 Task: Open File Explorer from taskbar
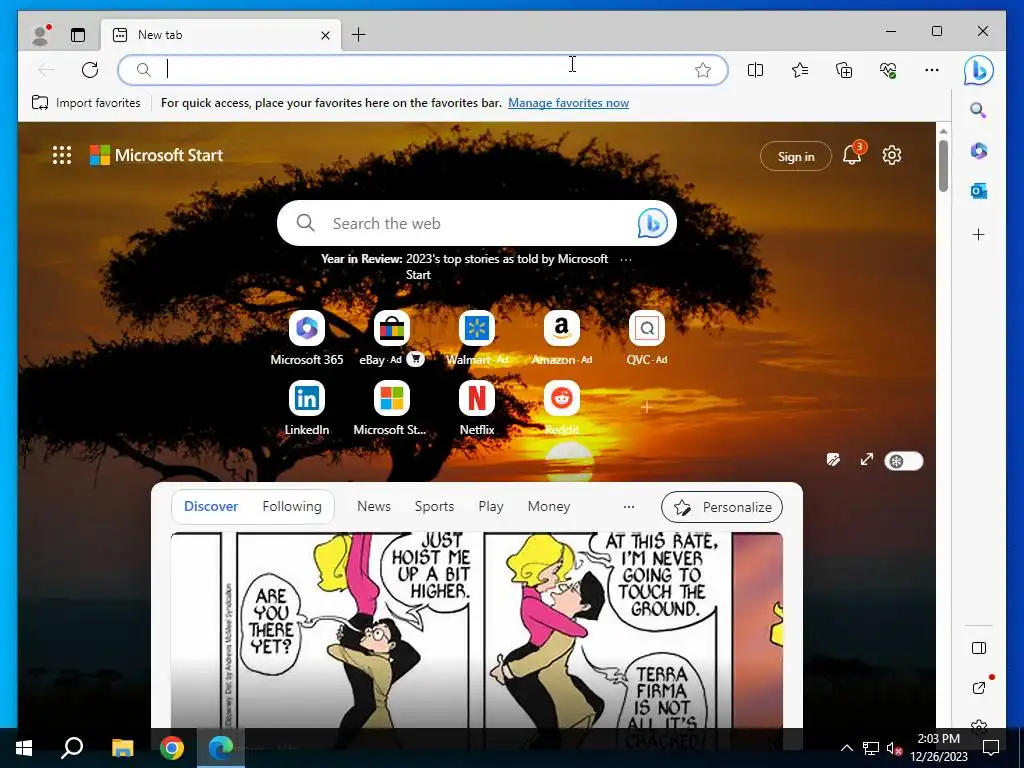point(122,748)
